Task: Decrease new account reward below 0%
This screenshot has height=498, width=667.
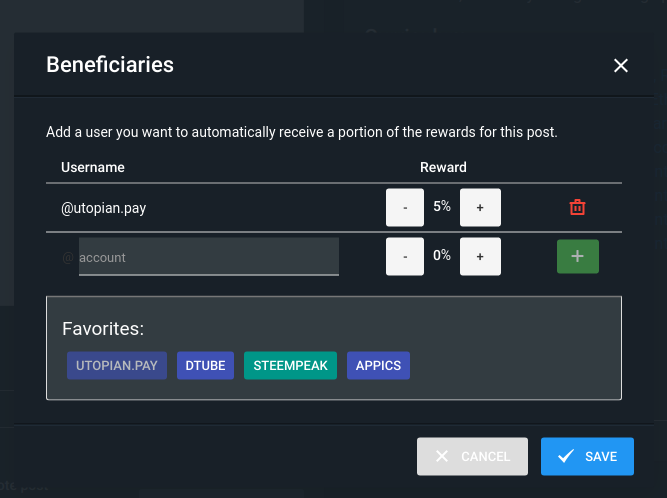Action: (x=405, y=256)
